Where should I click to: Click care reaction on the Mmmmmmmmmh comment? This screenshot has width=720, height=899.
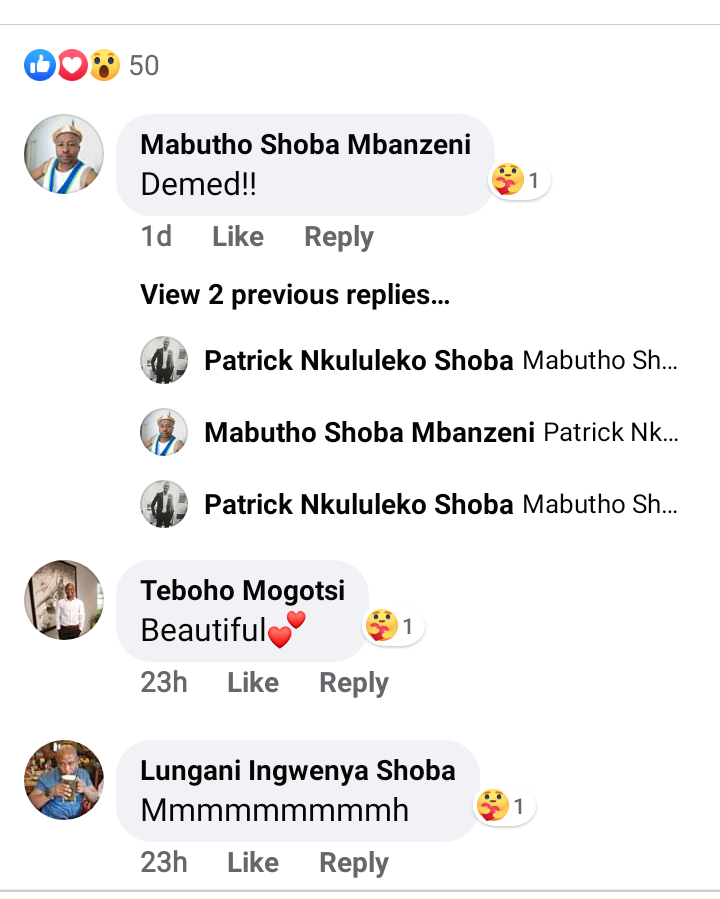[x=493, y=806]
